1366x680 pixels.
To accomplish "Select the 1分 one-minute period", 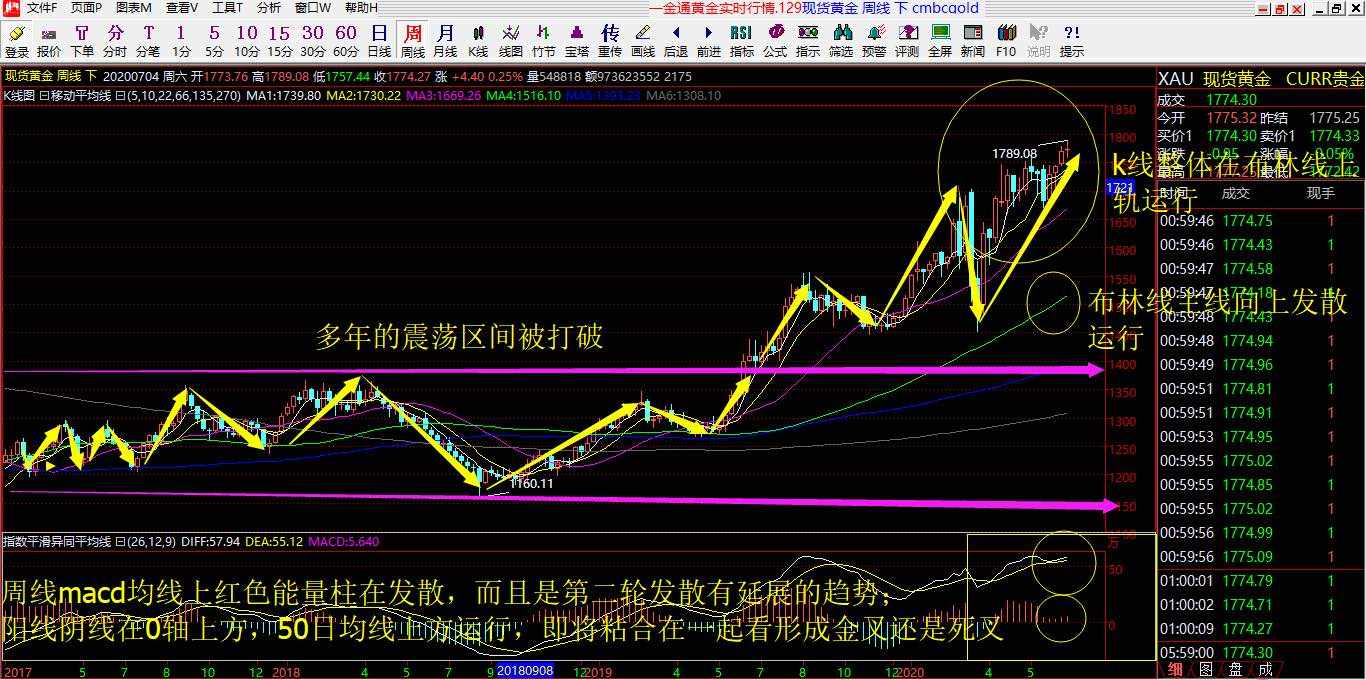I will (181, 41).
